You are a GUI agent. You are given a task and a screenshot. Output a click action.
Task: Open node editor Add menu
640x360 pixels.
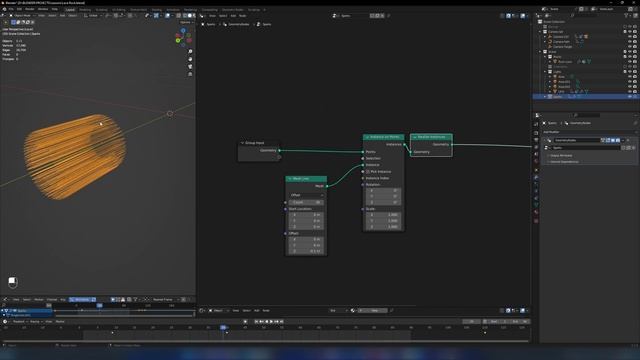[233, 16]
